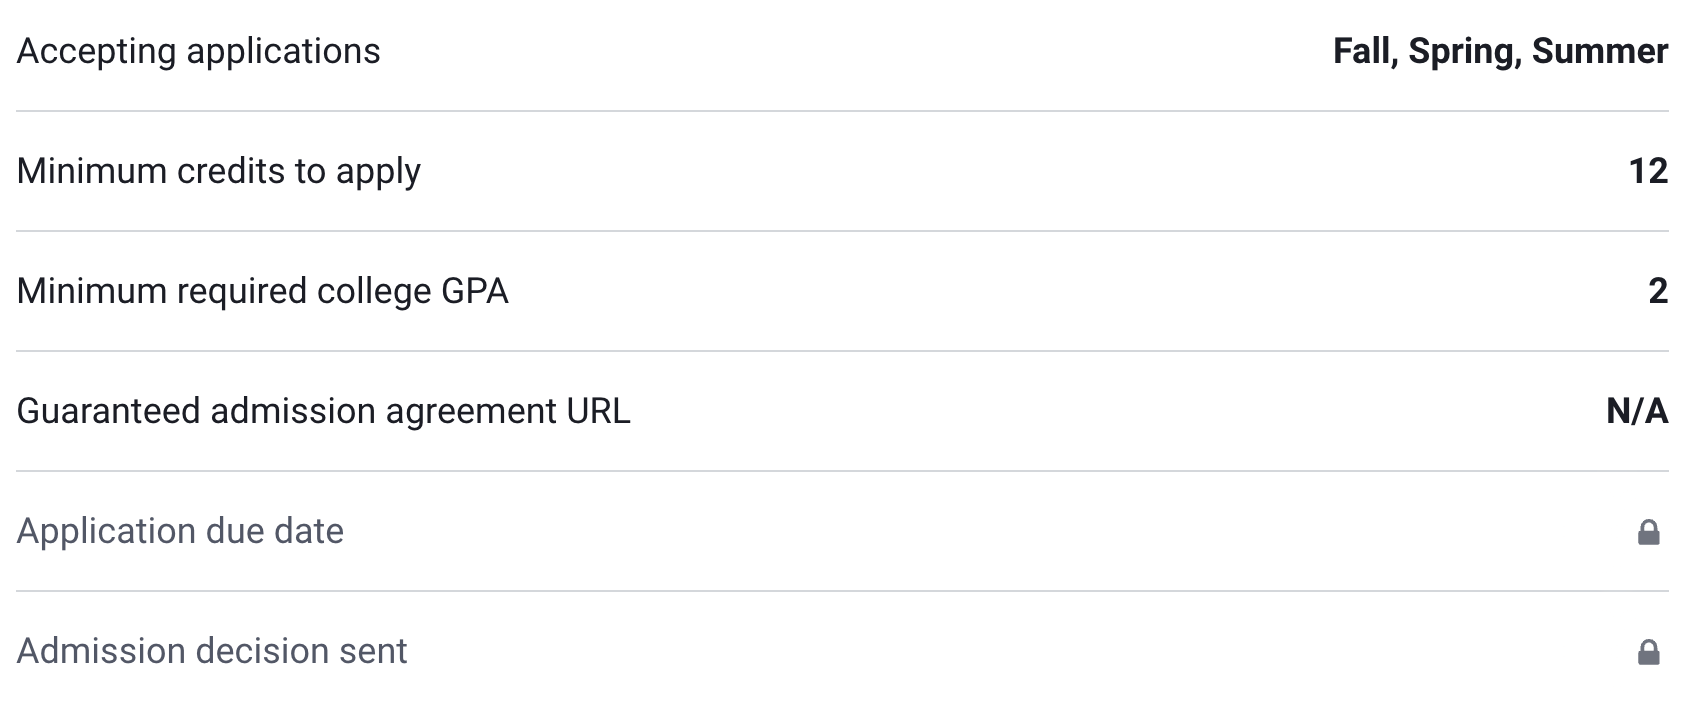Click the N/A value for guaranteed admission
The height and width of the screenshot is (708, 1692).
tap(1637, 411)
